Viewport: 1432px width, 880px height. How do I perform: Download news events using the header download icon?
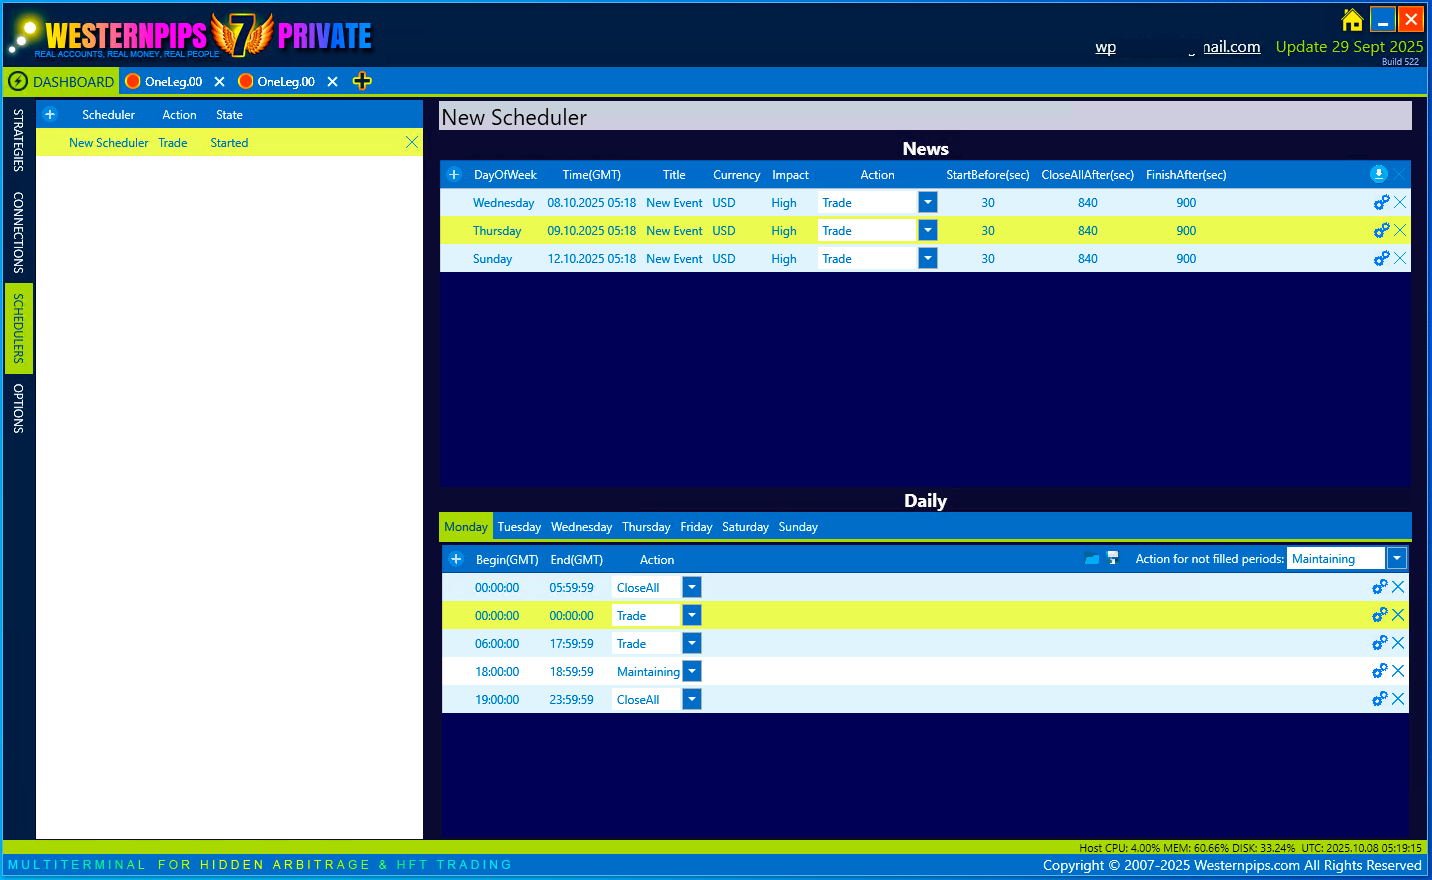coord(1379,174)
